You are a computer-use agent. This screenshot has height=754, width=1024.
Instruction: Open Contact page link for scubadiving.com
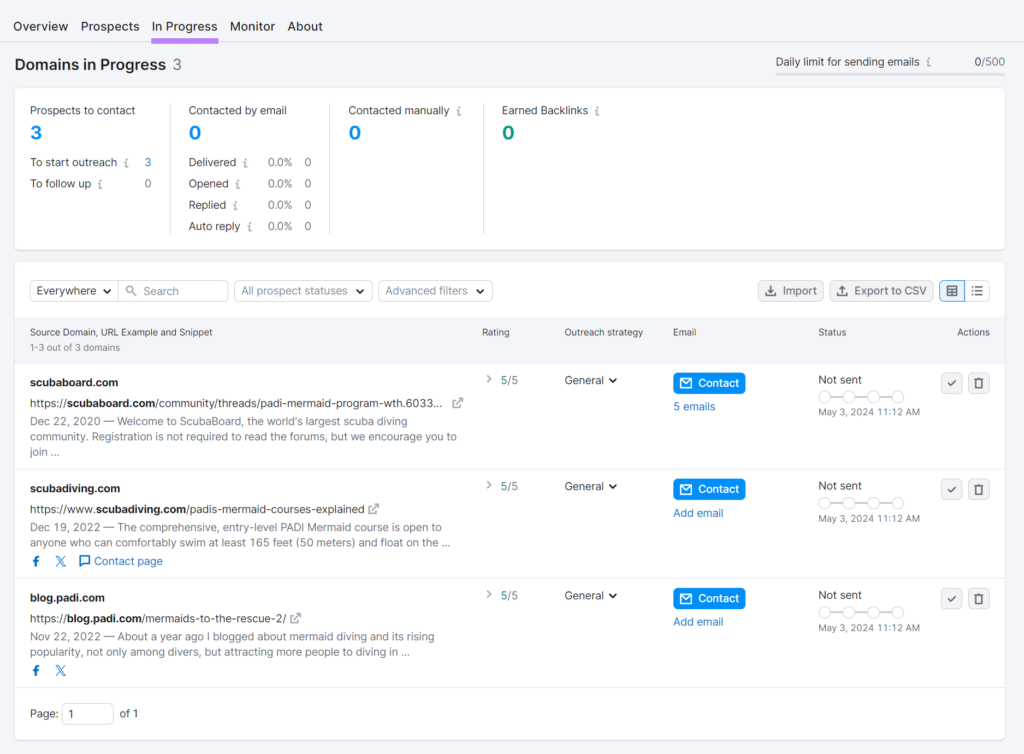pyautogui.click(x=121, y=561)
